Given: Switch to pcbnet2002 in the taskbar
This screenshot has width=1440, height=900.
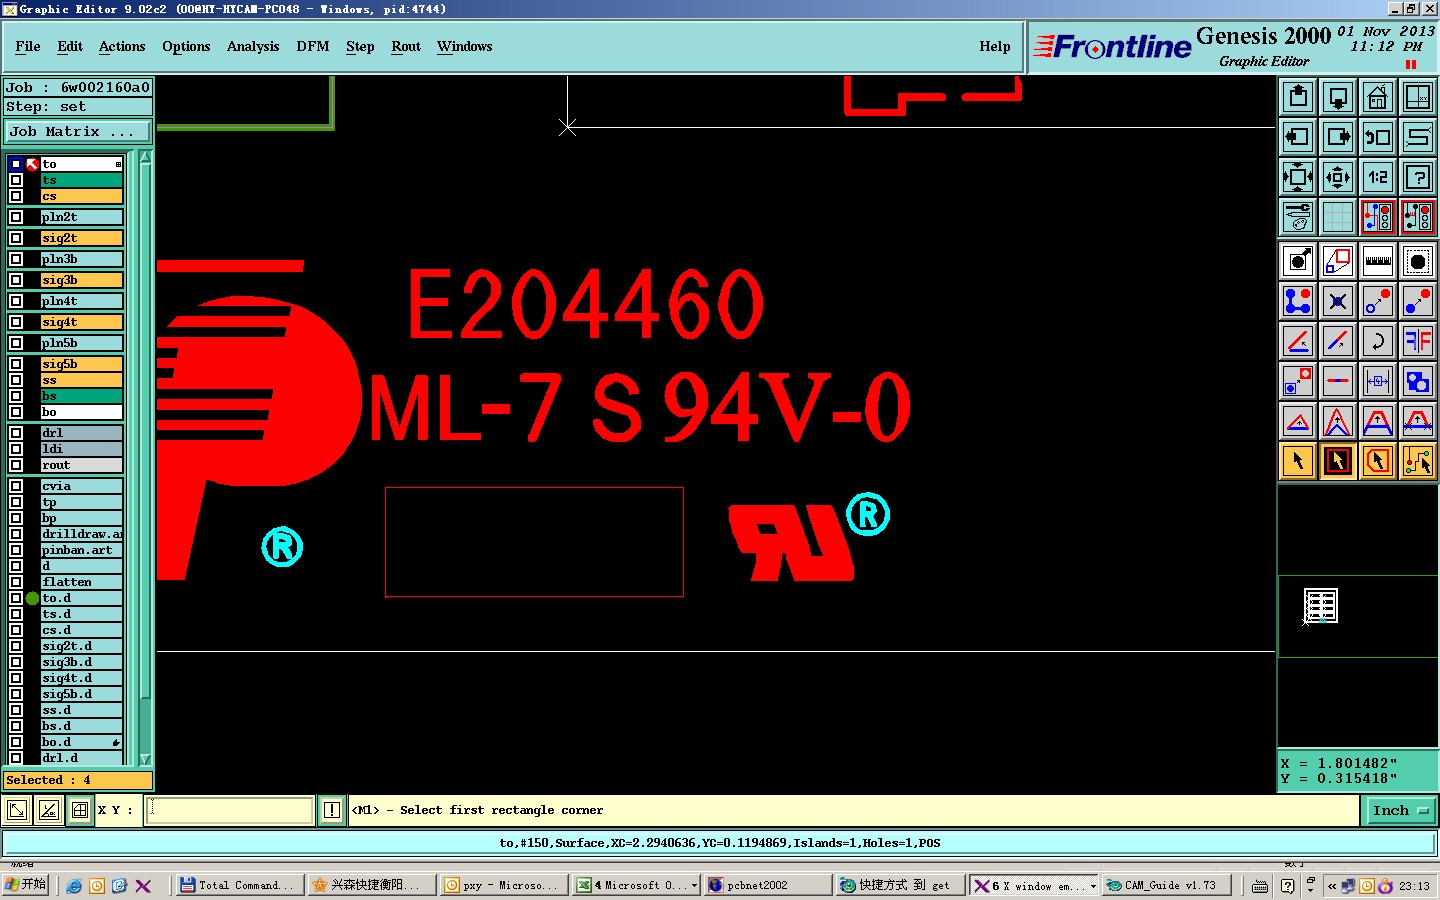Looking at the screenshot, I should pos(768,885).
